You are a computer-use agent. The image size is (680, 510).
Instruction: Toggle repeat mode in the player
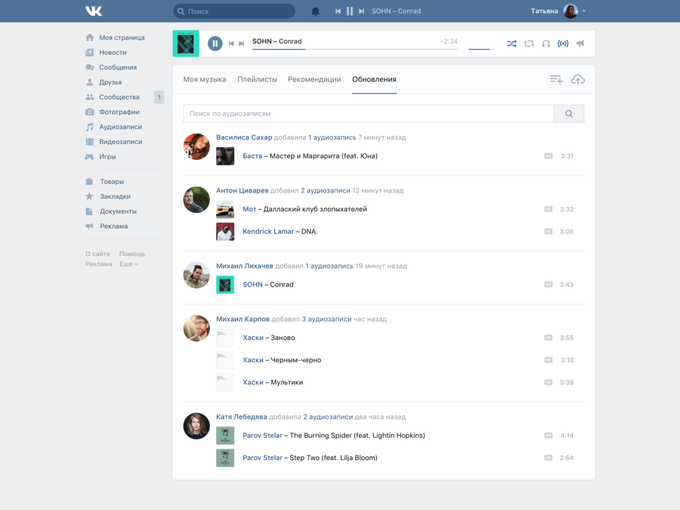529,43
